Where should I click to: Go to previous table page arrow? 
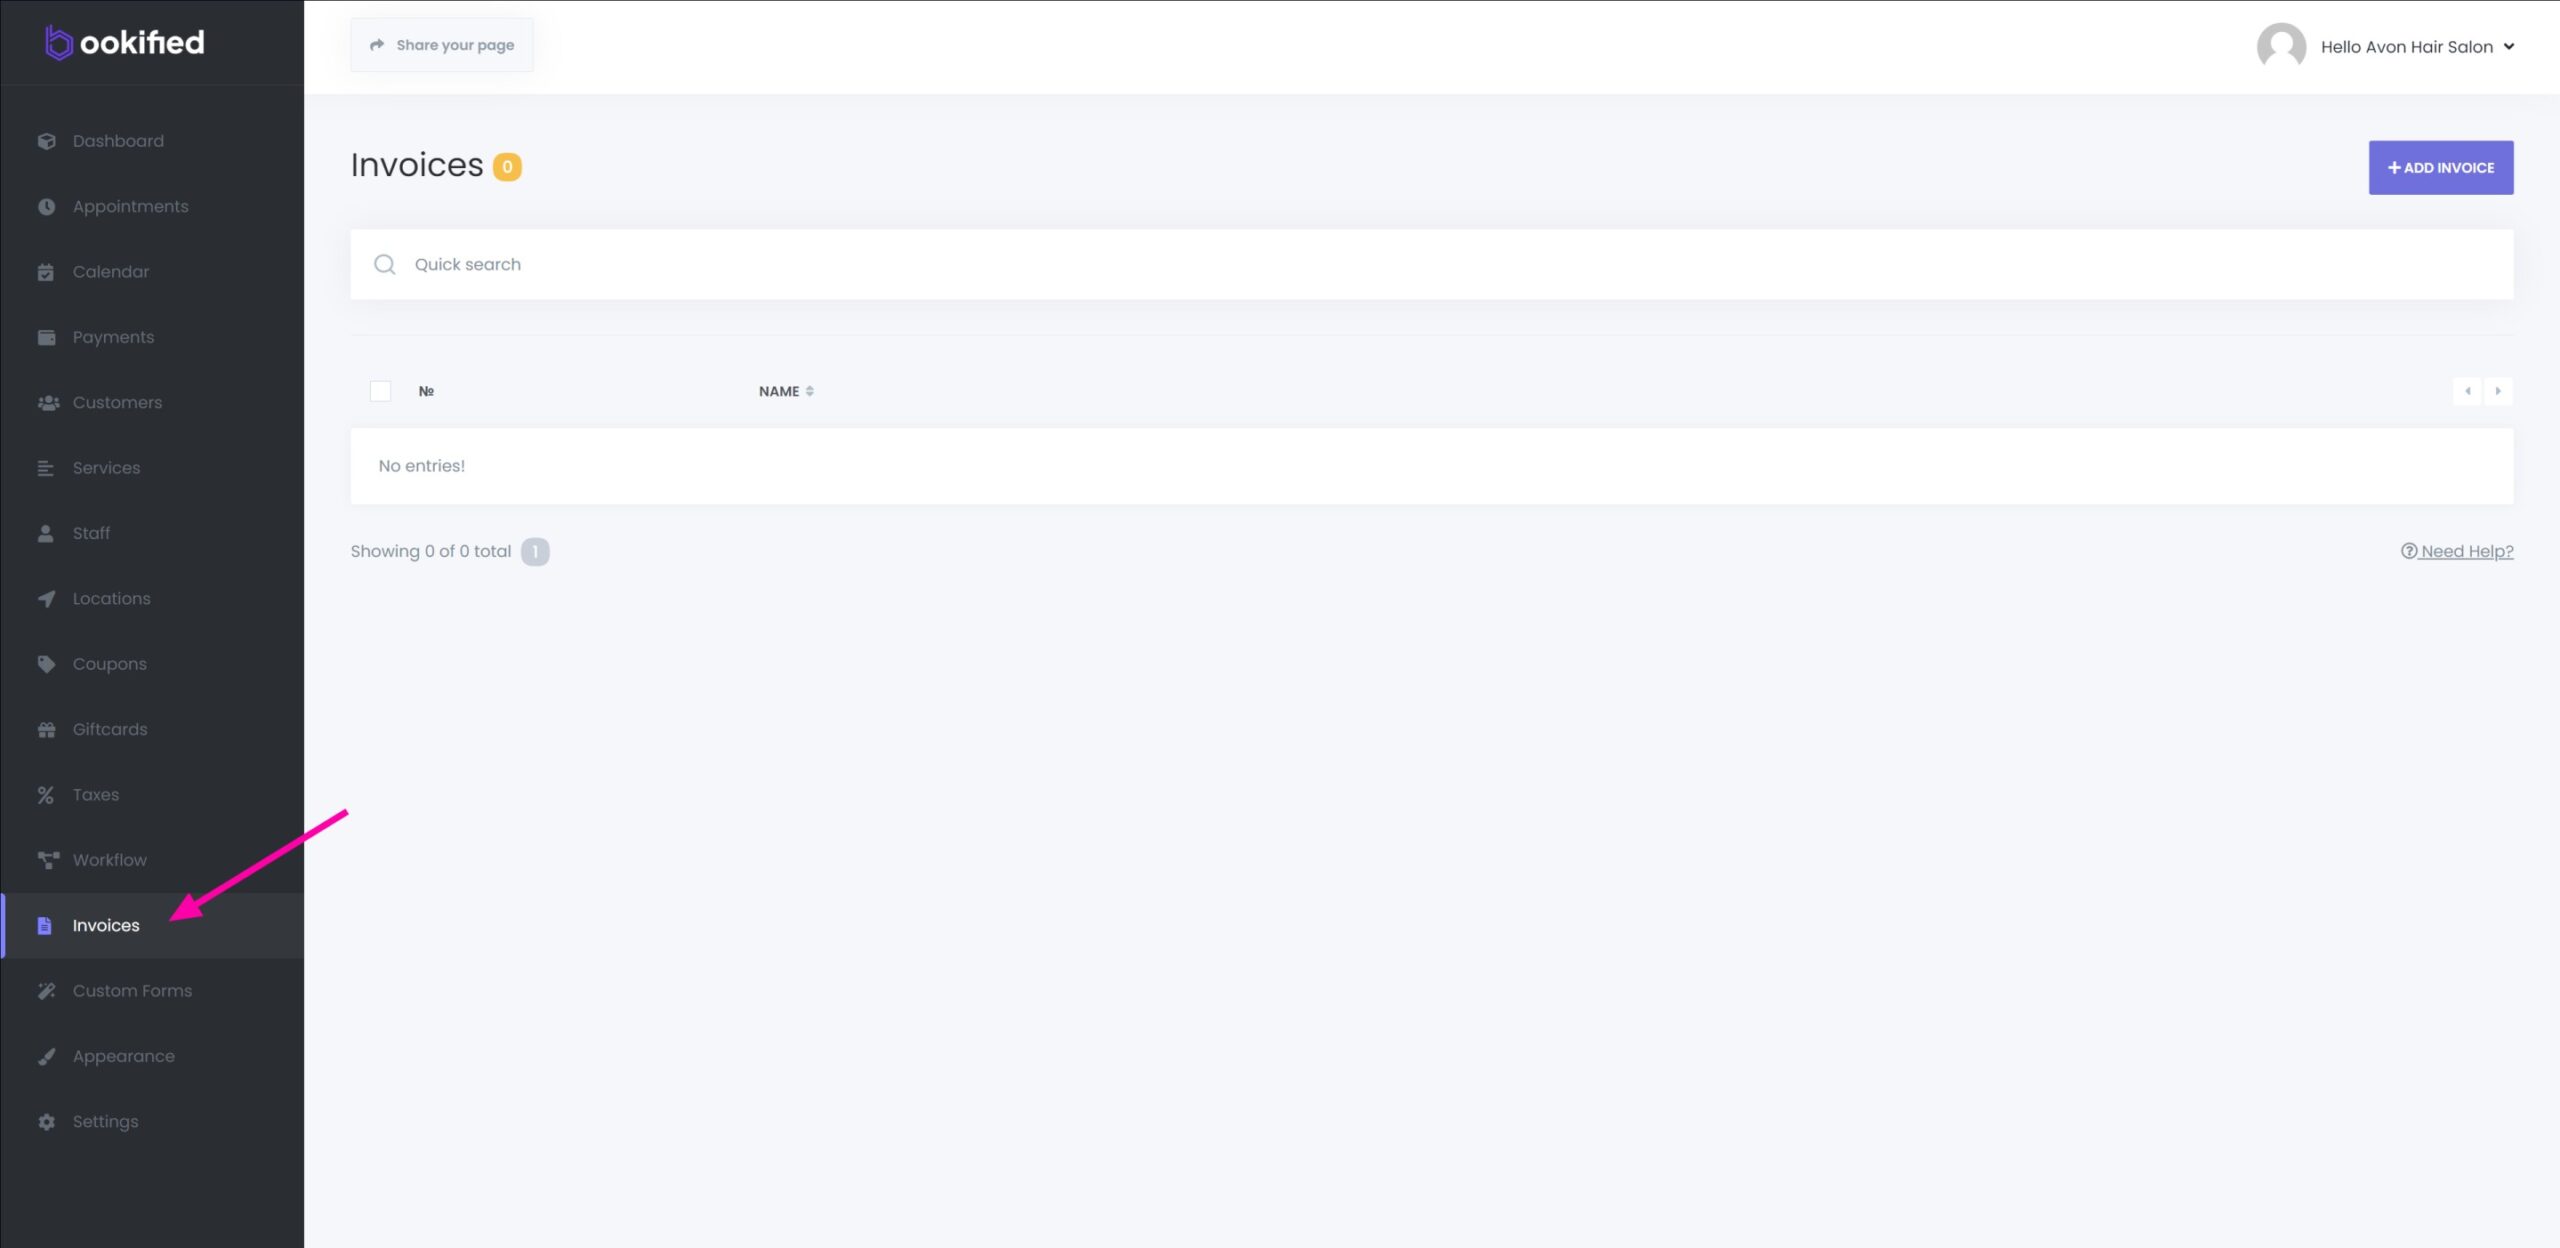(x=2467, y=391)
